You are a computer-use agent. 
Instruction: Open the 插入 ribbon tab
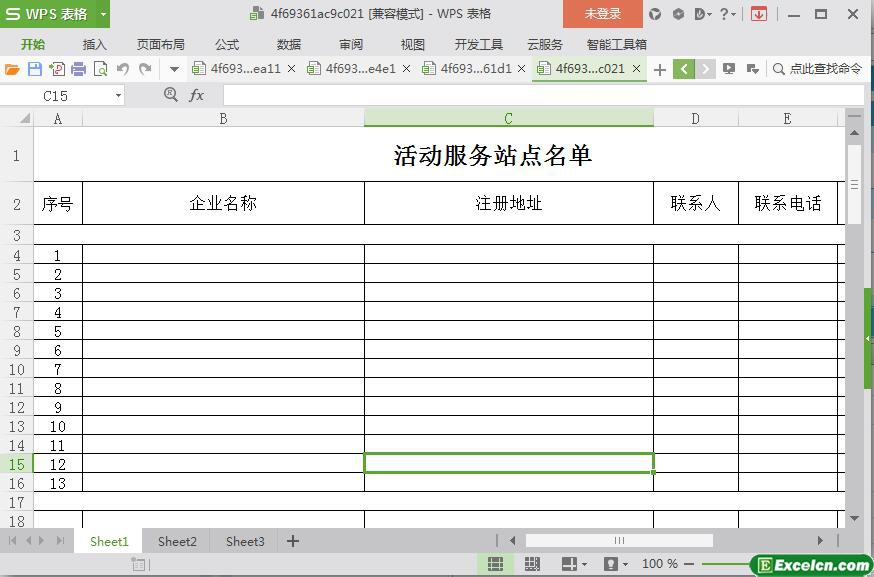(x=94, y=45)
